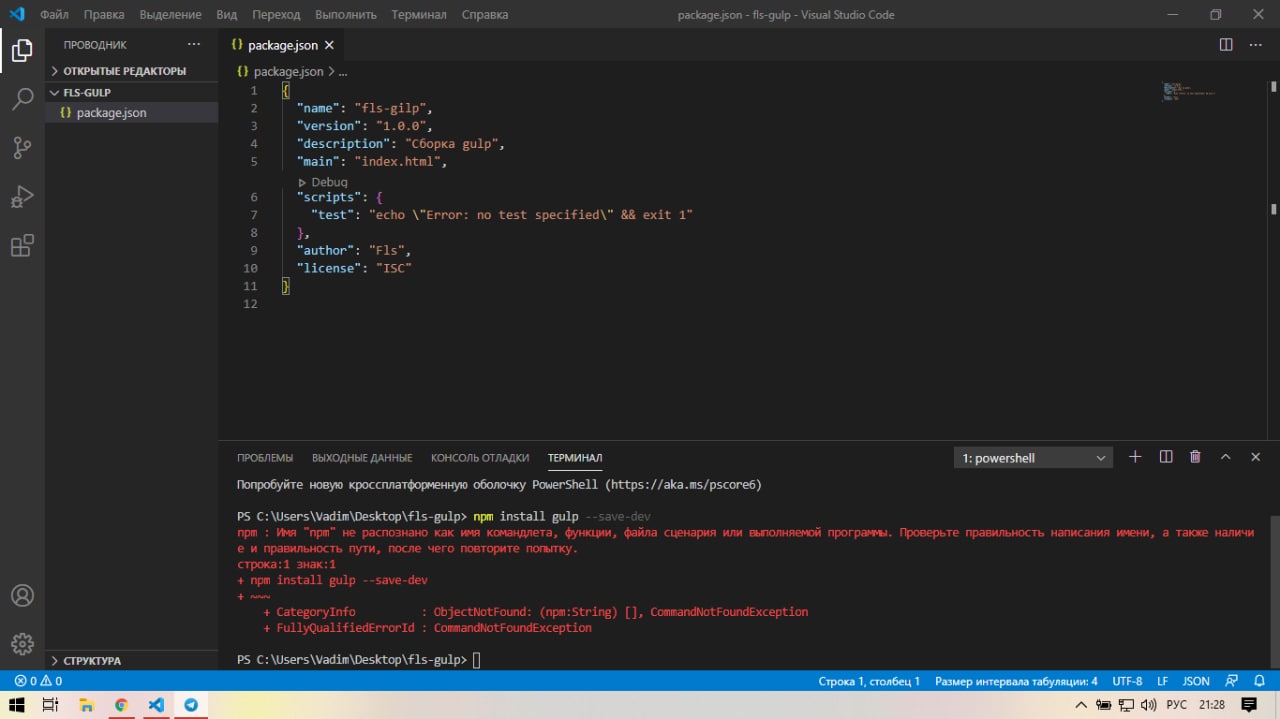Image resolution: width=1280 pixels, height=719 pixels.
Task: Open the editor More Actions ellipsis
Action: (x=1256, y=45)
